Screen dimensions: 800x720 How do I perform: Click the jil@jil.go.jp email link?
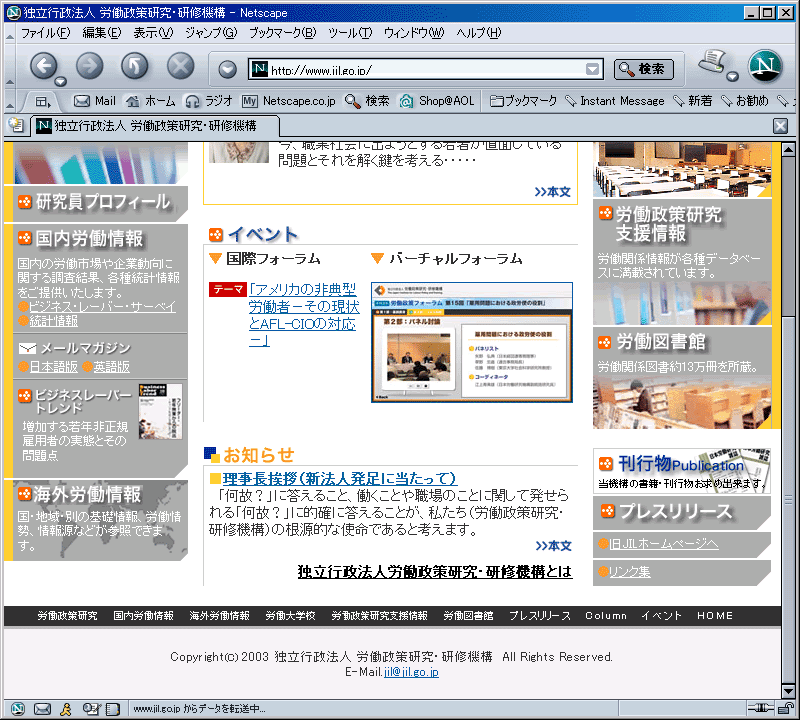(411, 672)
